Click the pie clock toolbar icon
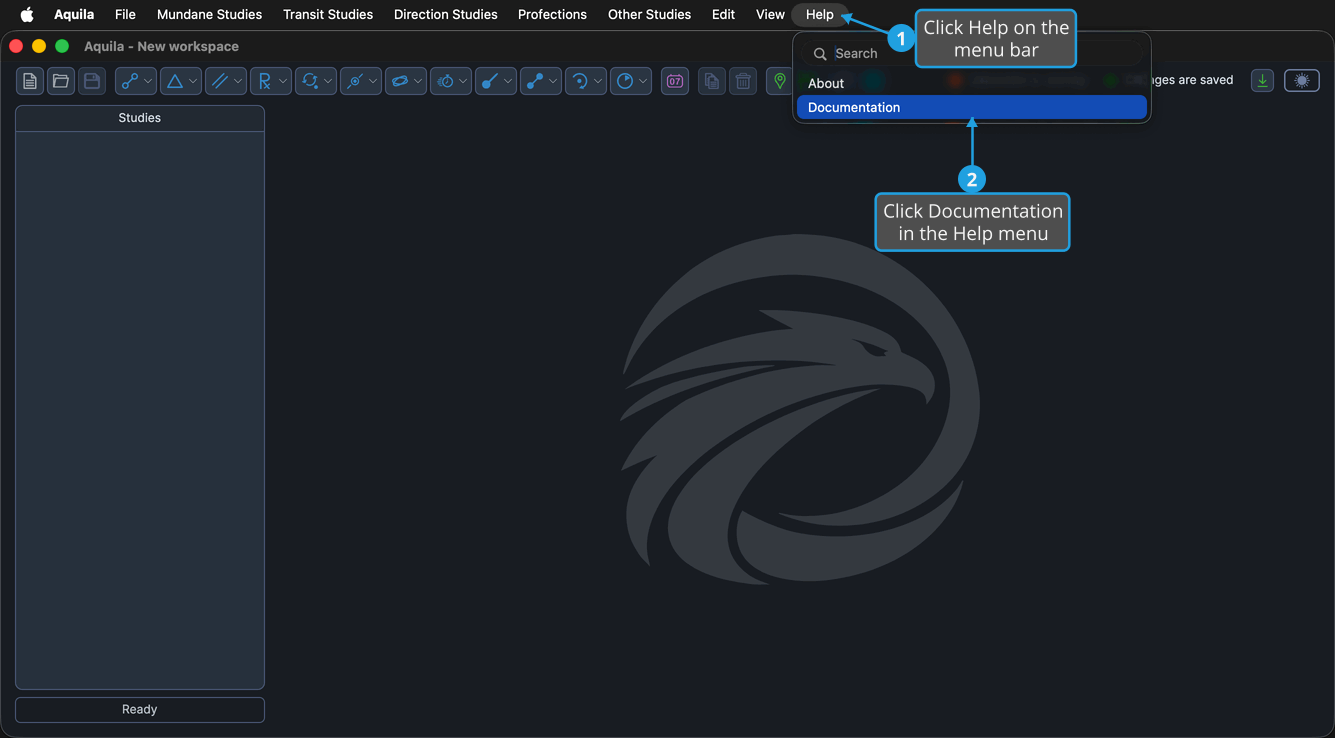 tap(625, 81)
